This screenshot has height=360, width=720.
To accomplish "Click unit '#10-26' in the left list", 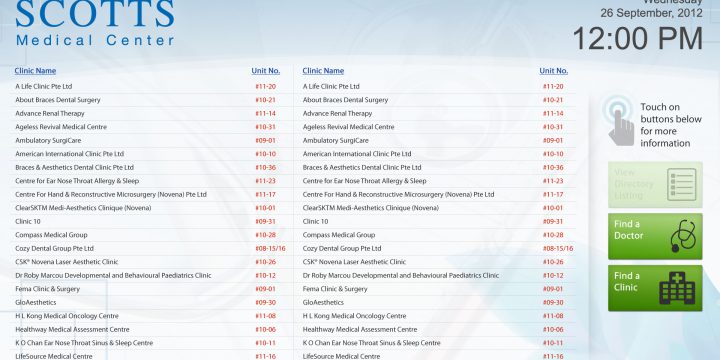I will pyautogui.click(x=265, y=262).
